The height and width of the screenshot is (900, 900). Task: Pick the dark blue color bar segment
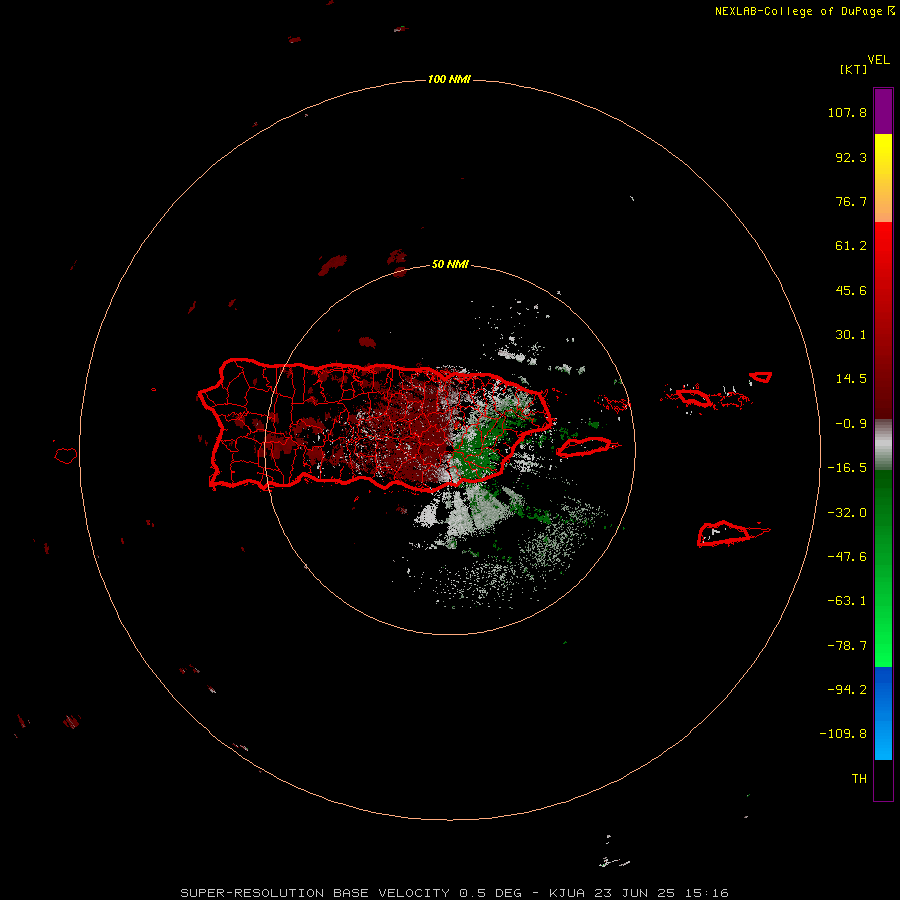pos(883,689)
